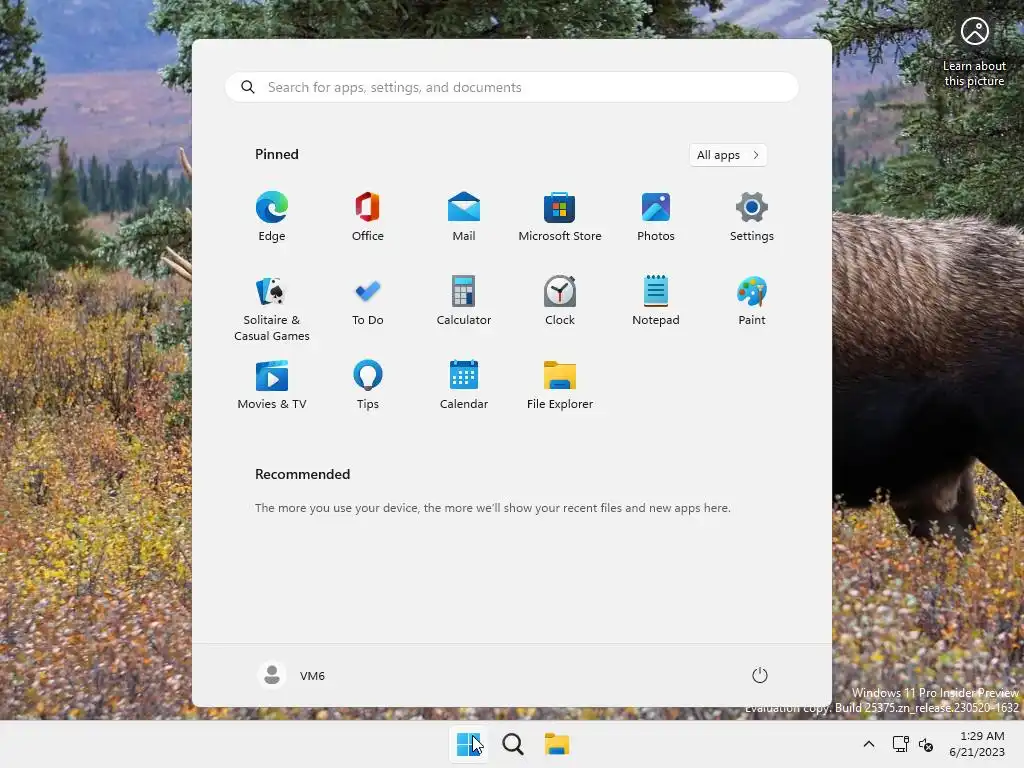Screen dimensions: 1024x768
Task: Show hidden icons in system tray
Action: point(869,744)
